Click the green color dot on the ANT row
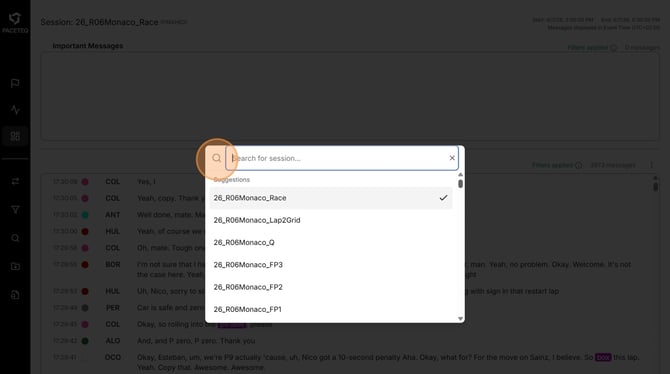Screen dimensions: 670x374 click(x=85, y=215)
